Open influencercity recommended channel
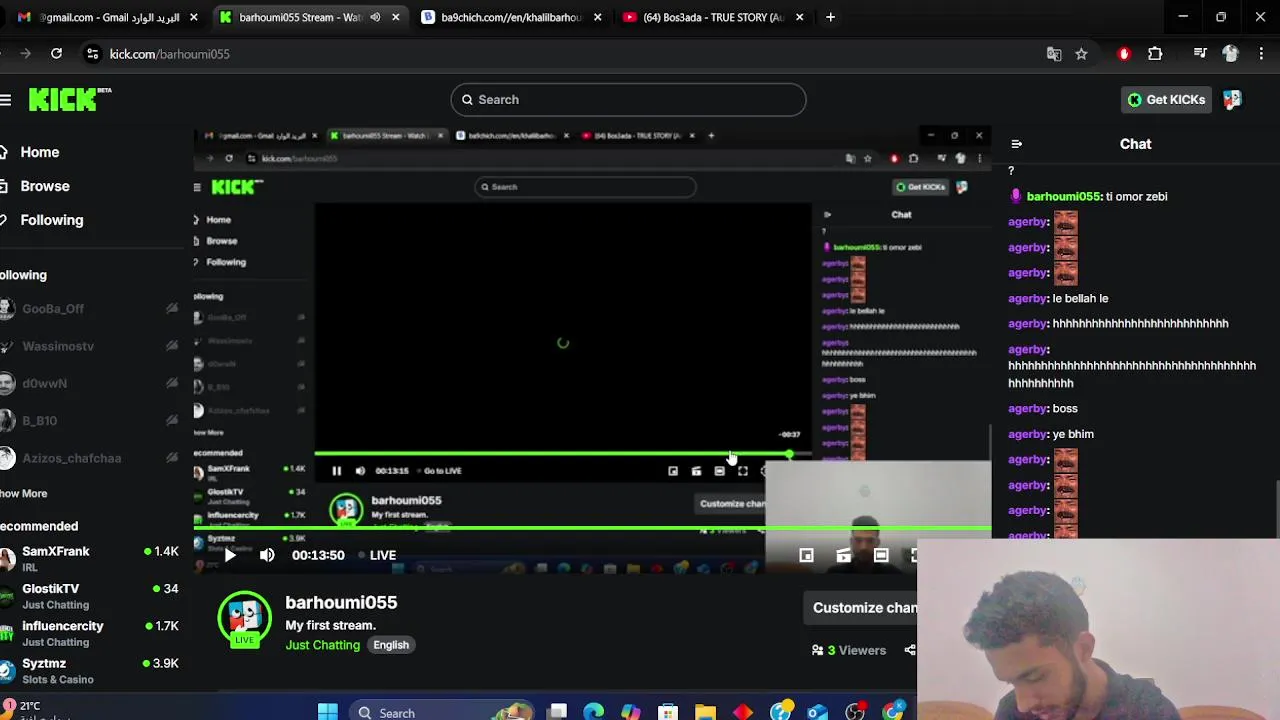 click(90, 633)
